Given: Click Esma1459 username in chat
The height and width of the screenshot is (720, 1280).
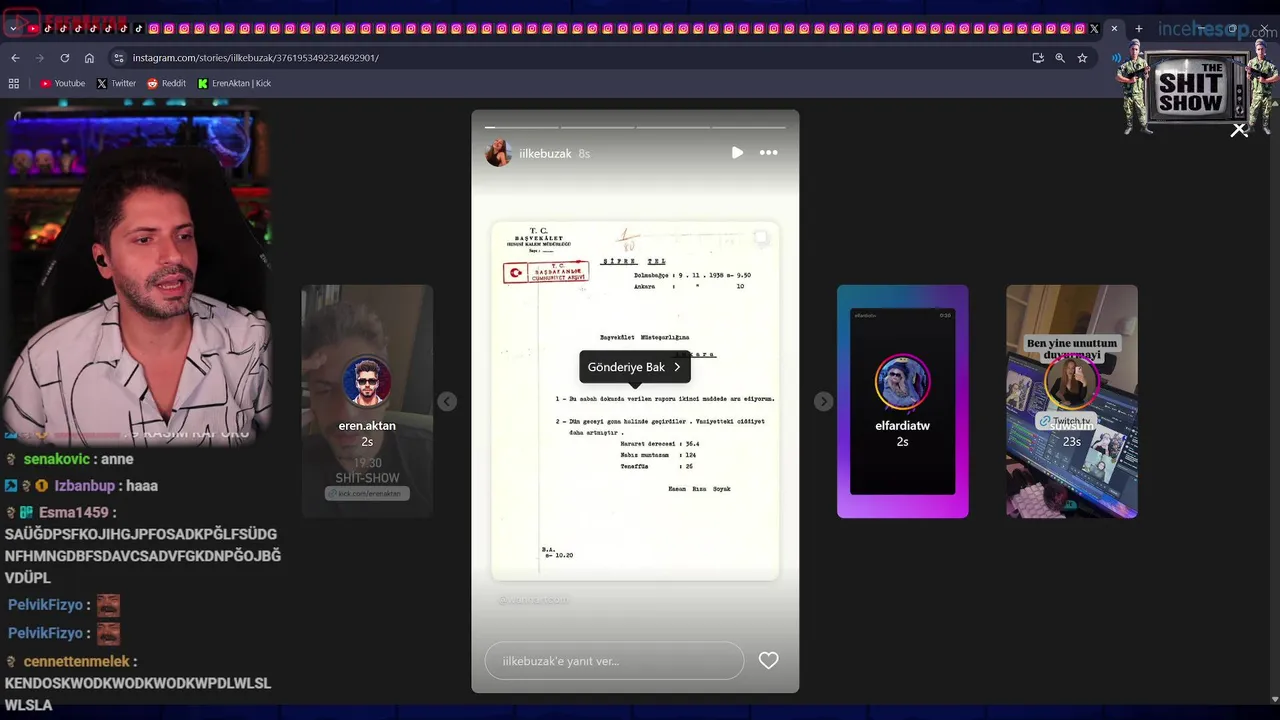Looking at the screenshot, I should point(74,512).
